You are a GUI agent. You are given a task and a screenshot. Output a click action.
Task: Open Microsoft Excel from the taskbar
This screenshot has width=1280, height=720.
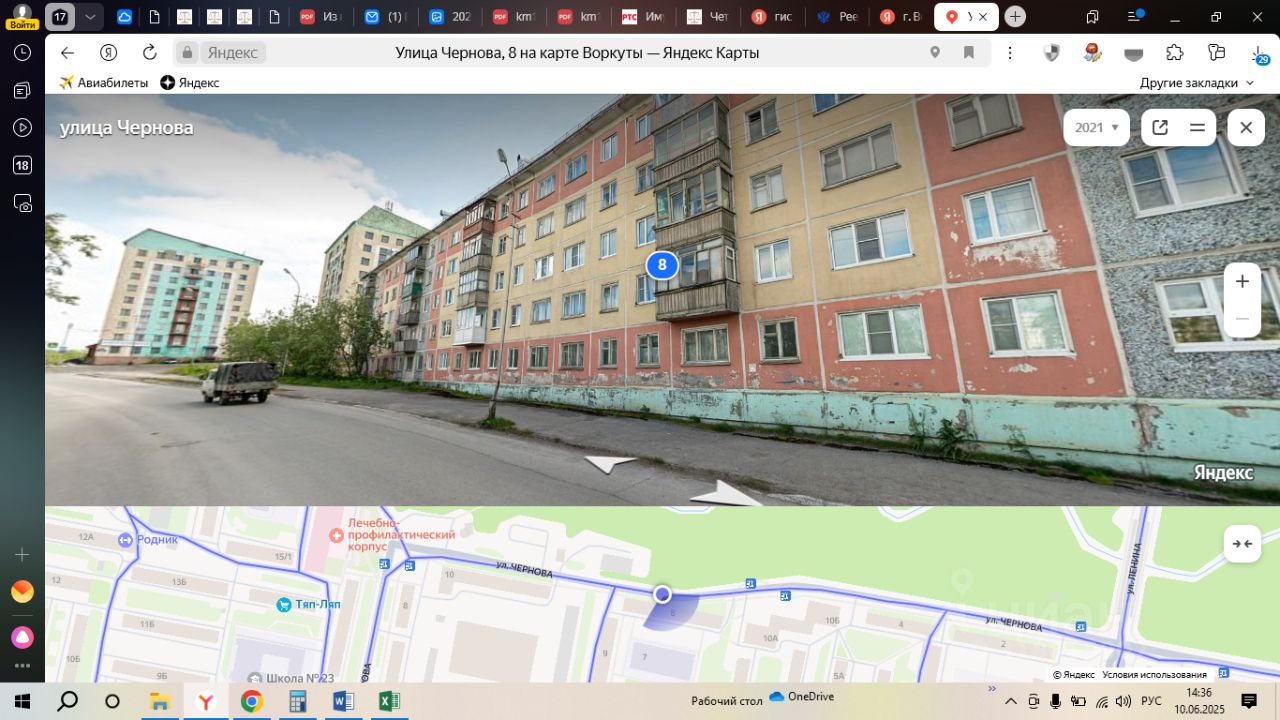389,701
